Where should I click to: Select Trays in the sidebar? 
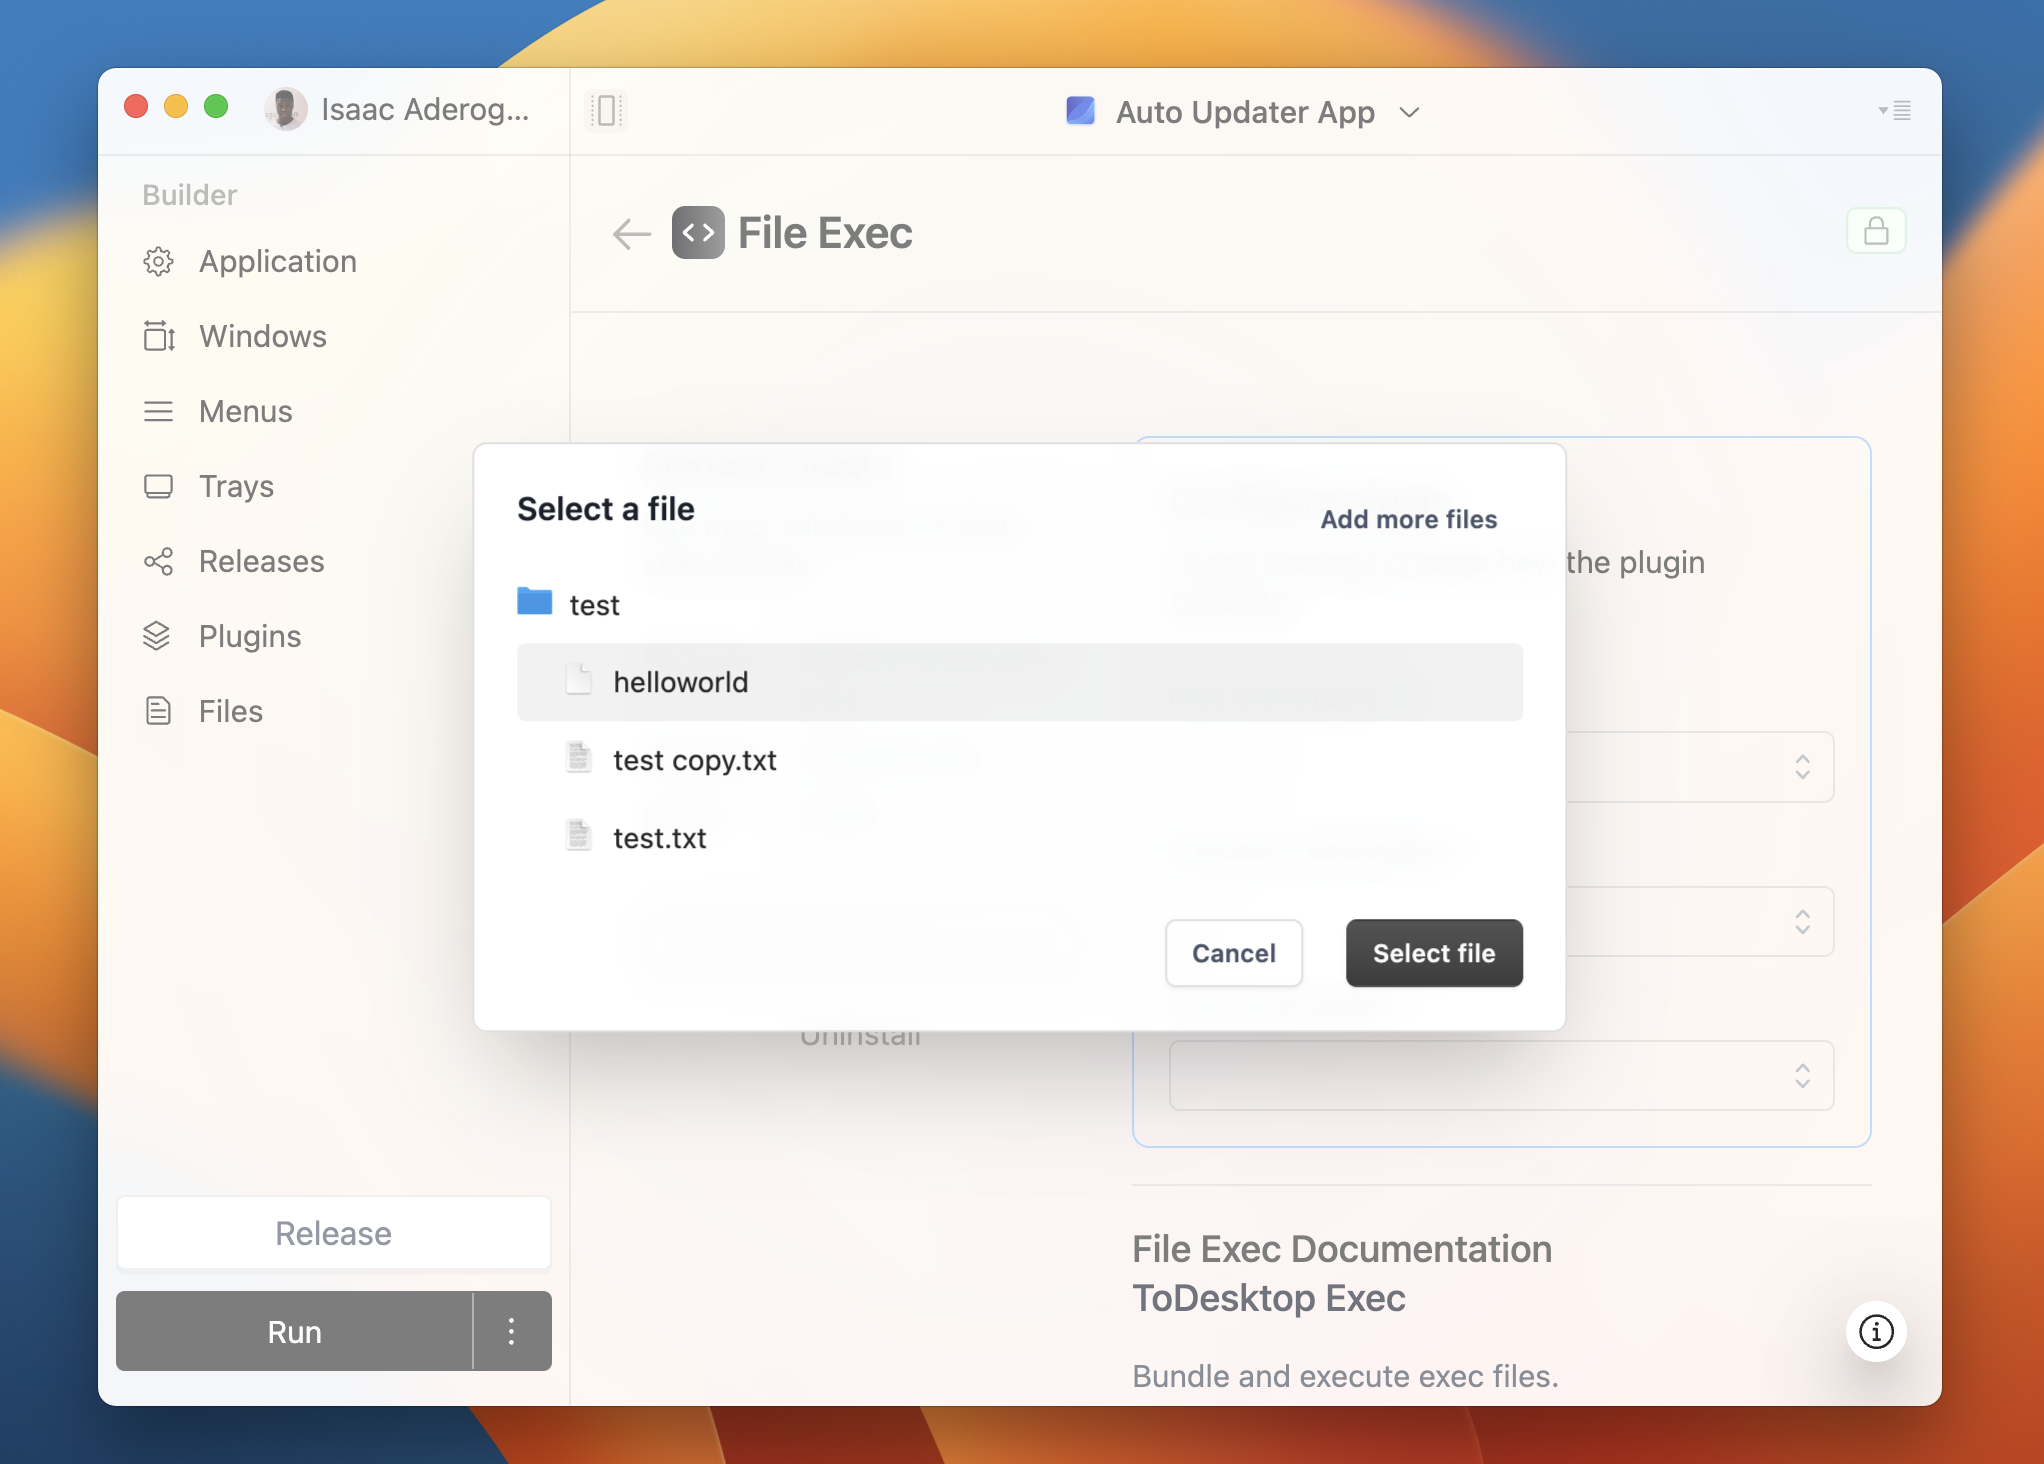236,486
